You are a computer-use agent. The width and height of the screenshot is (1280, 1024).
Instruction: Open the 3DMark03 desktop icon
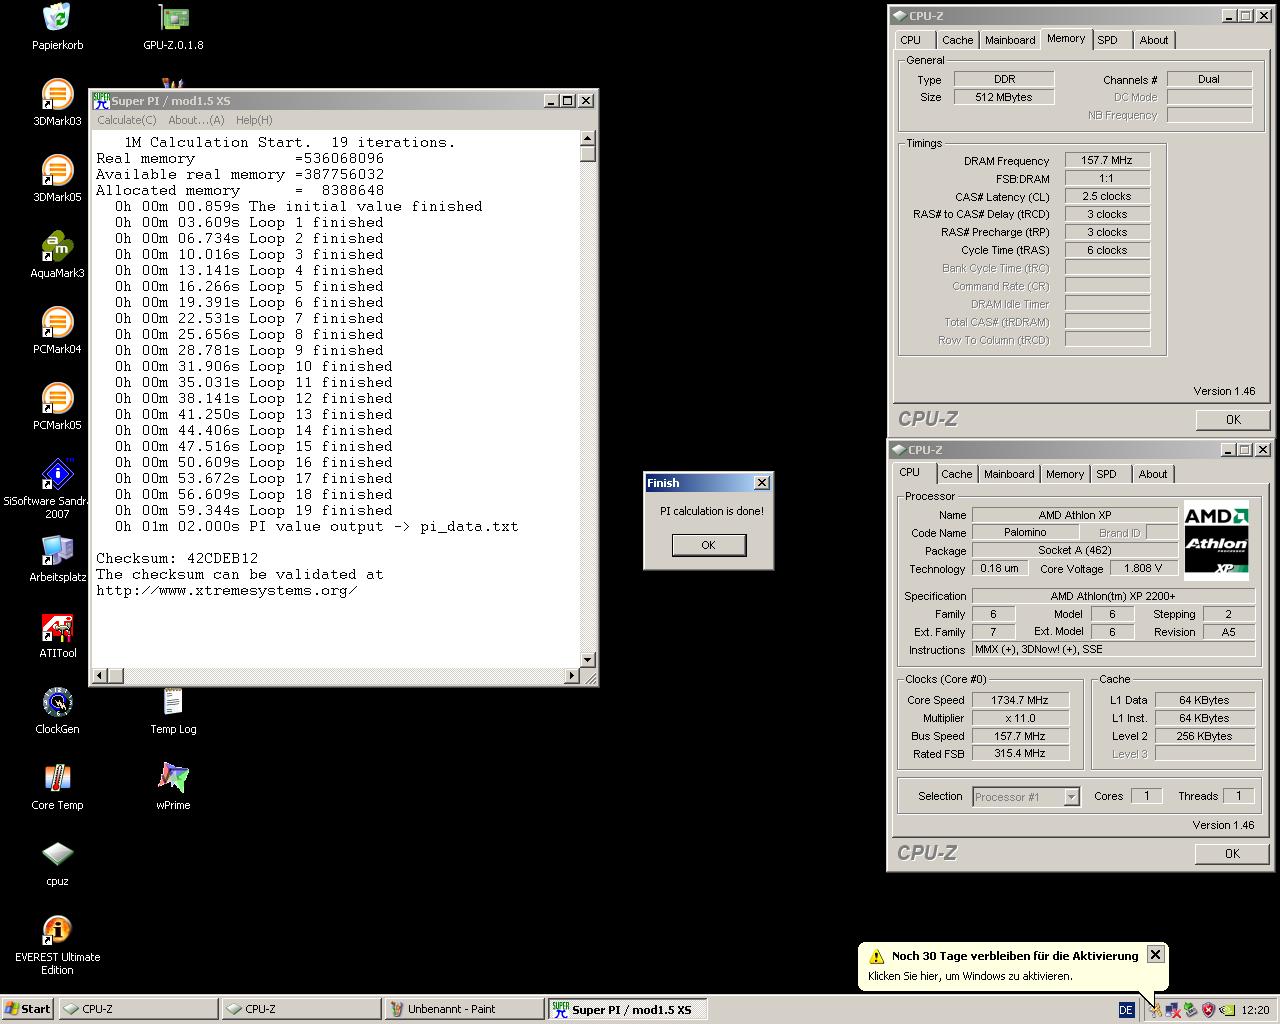[57, 95]
